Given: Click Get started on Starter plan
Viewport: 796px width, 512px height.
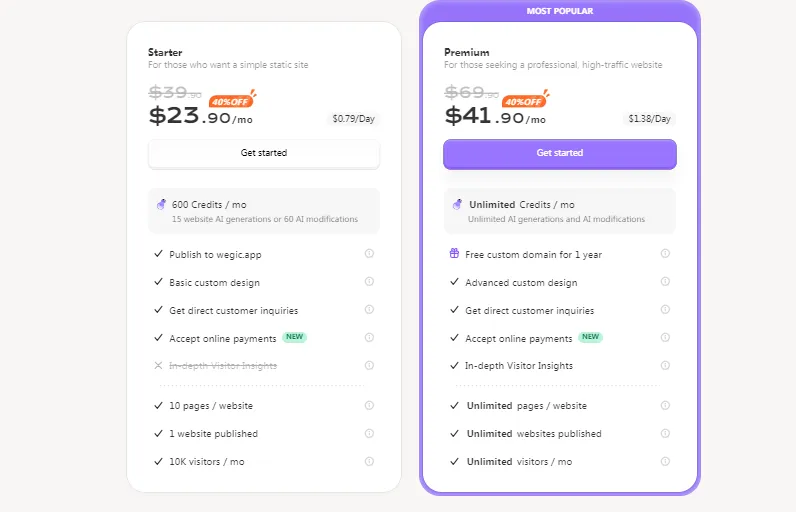Looking at the screenshot, I should [264, 153].
